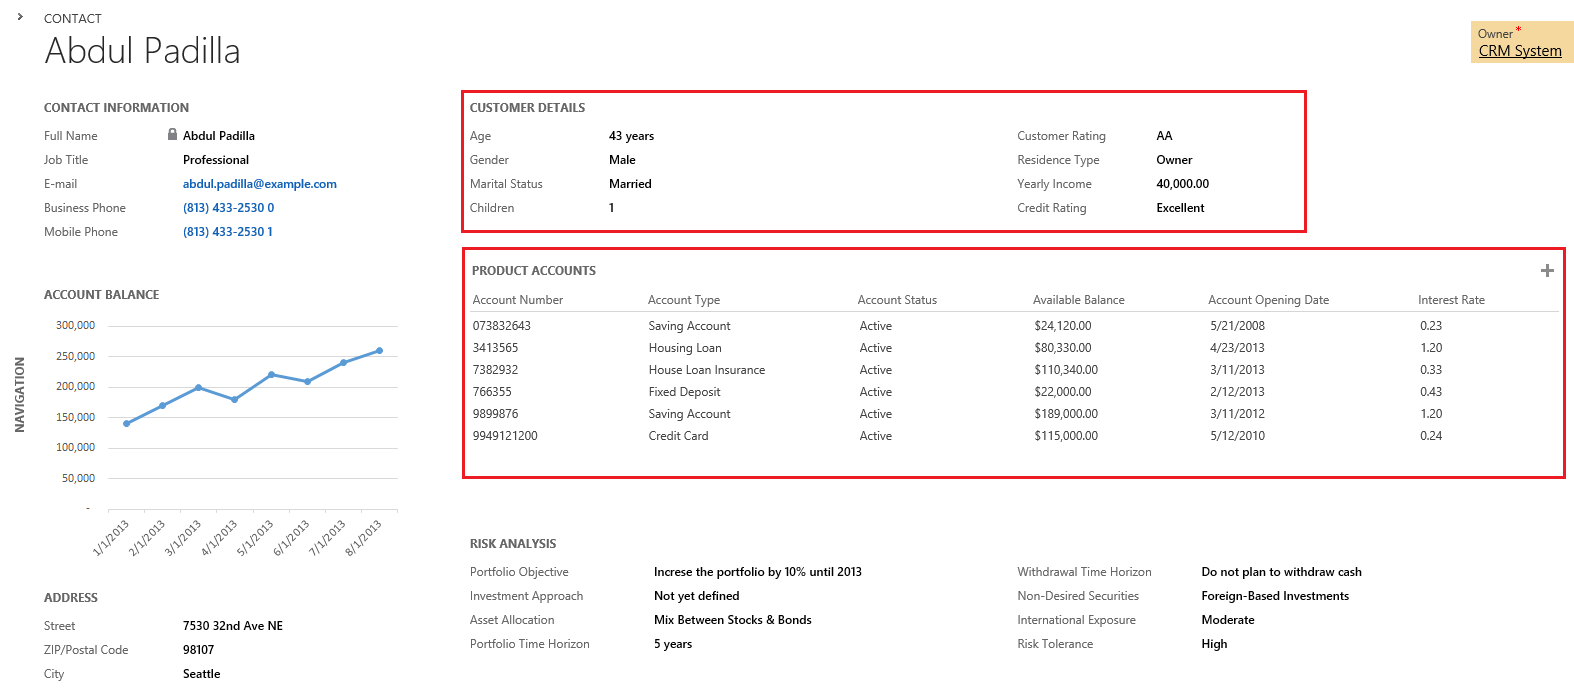
Task: Click the 8/1/2013 chart data point
Action: coord(380,351)
